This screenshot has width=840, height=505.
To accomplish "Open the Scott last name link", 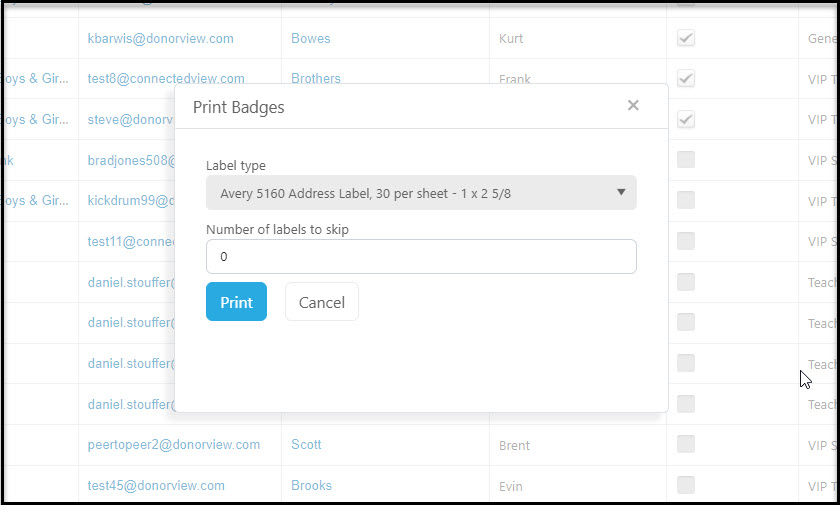I will 306,444.
